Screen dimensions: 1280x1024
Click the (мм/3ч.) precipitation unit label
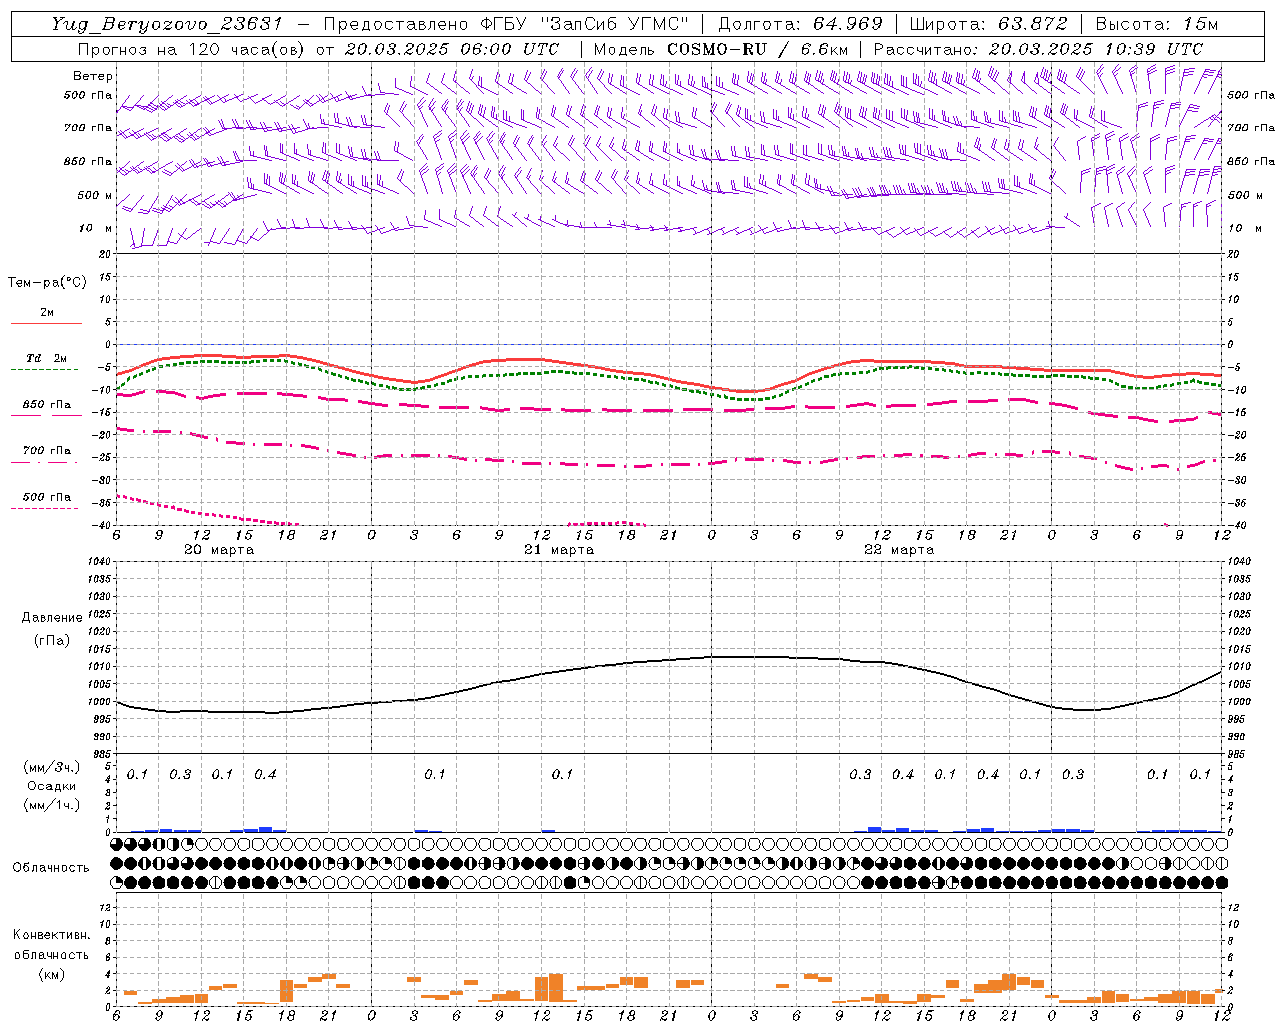pos(52,768)
